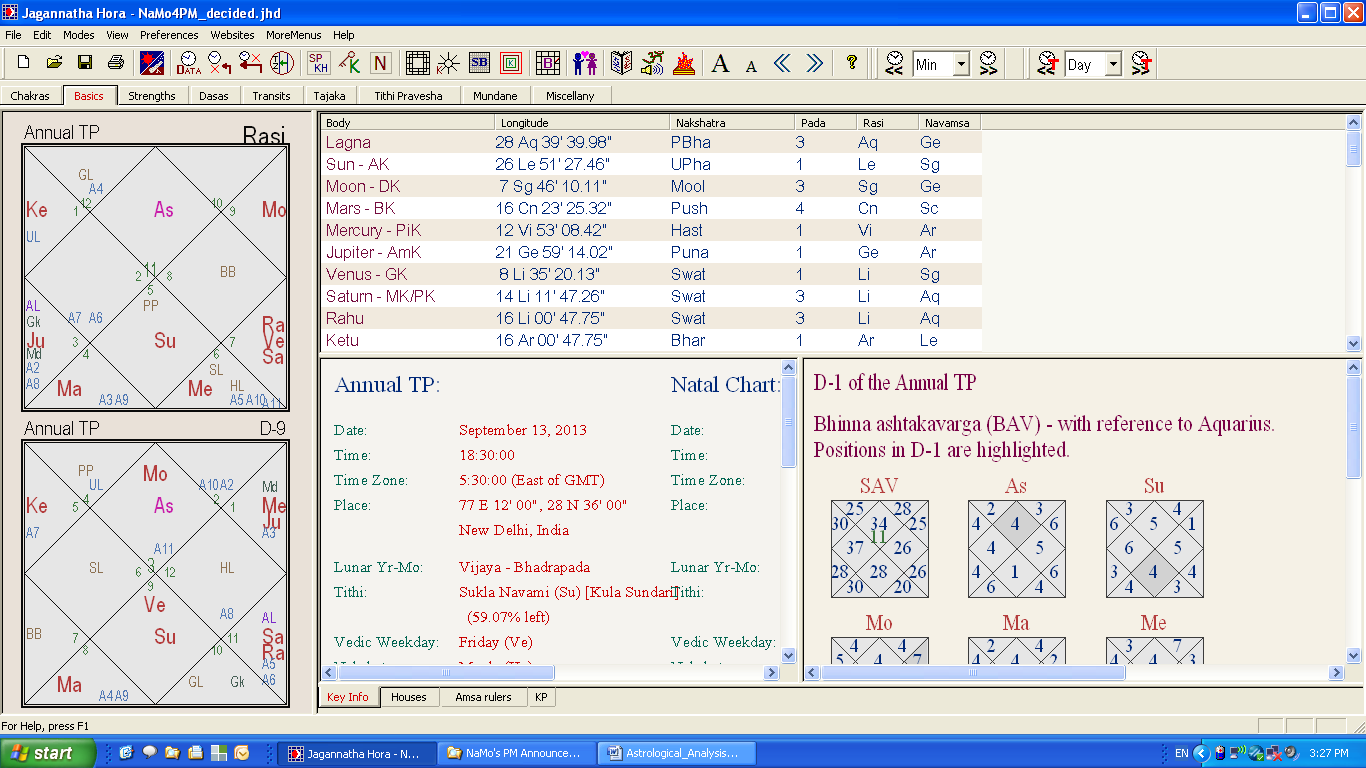Click the taskbar clock showing 3:27 PM
Viewport: 1366px width, 768px height.
click(1328, 753)
